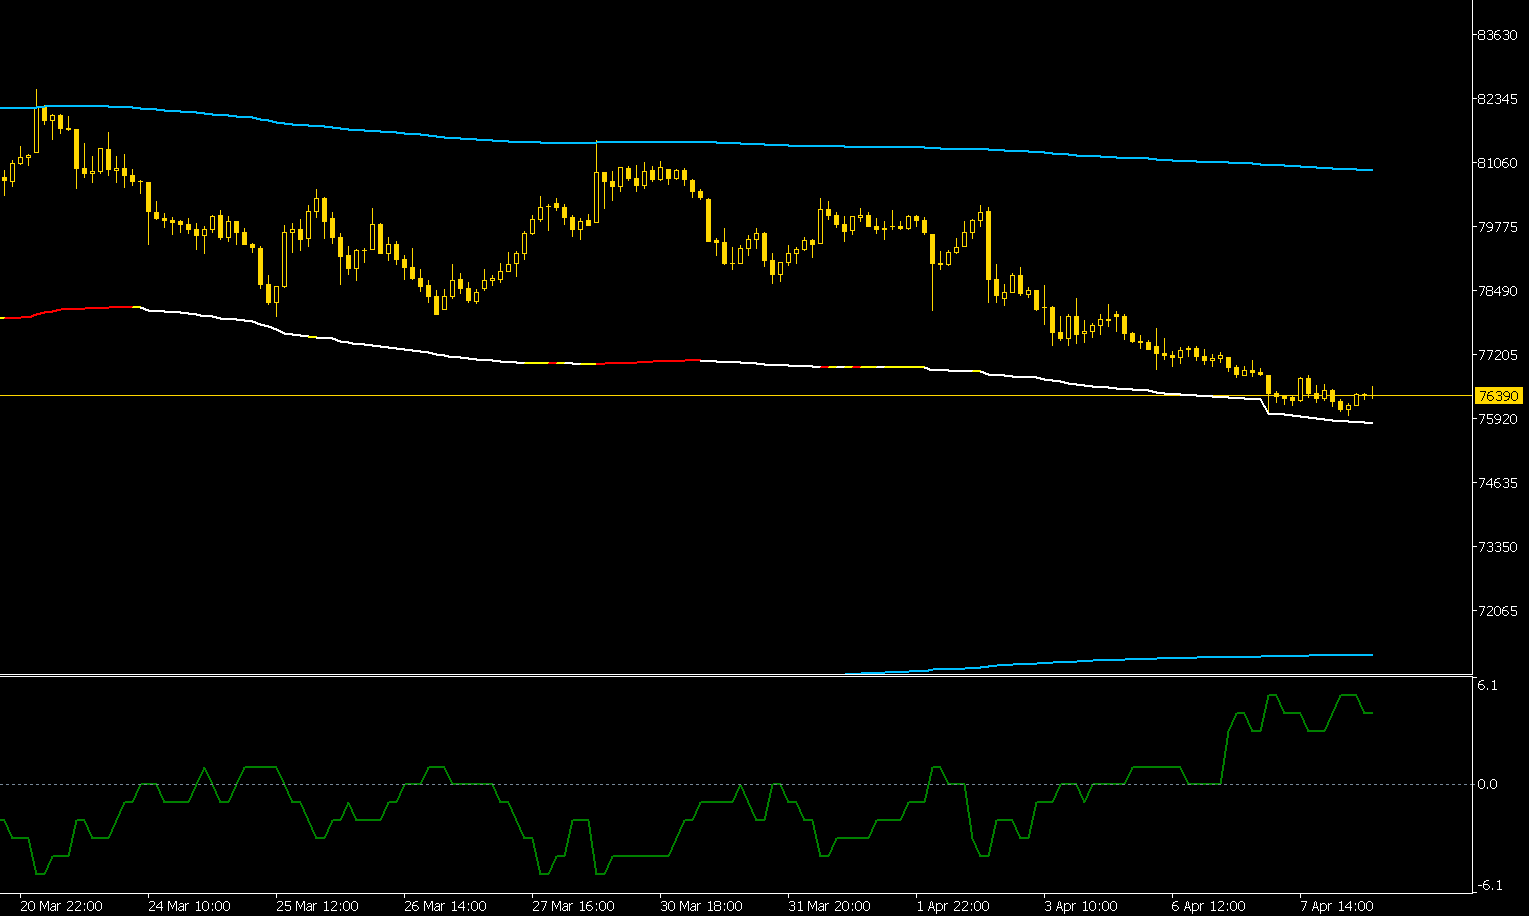Click the 20 Mar 22:00 time label
Viewport: 1529px width, 916px height.
pyautogui.click(x=61, y=906)
